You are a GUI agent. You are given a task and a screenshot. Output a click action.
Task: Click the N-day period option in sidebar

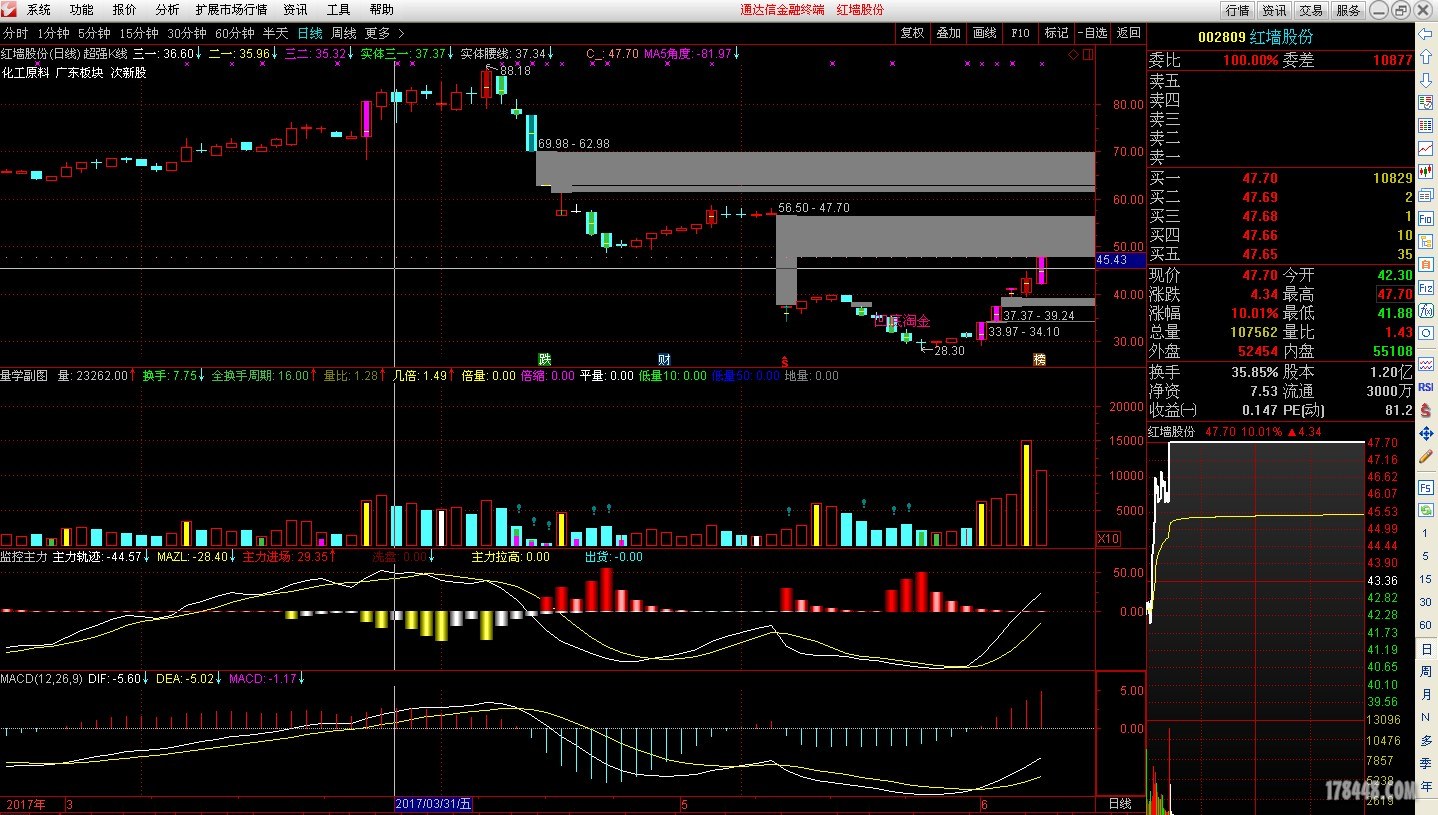tap(1425, 717)
